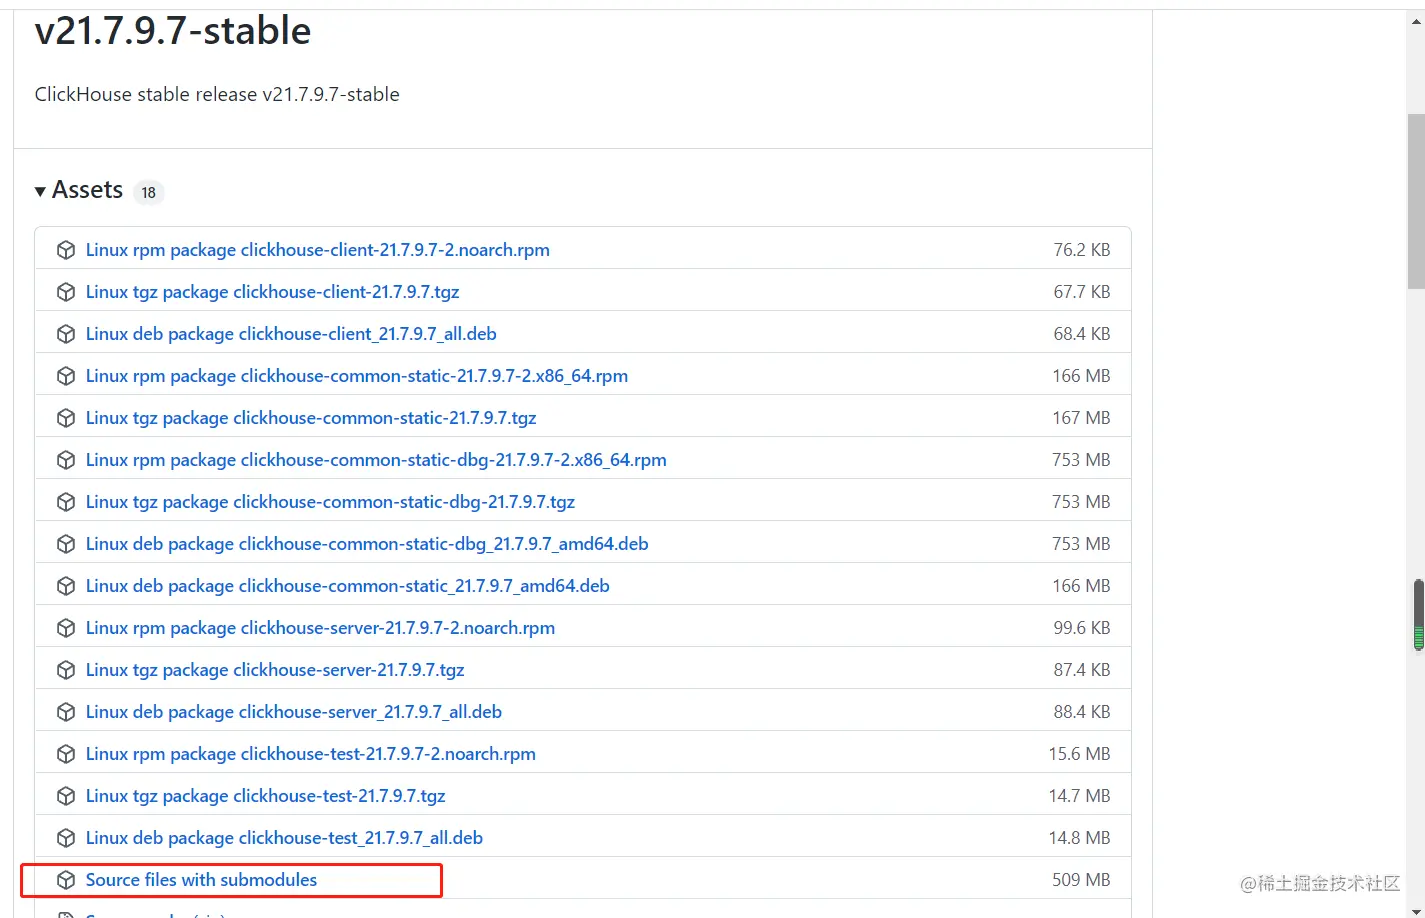Download clickhouse-test-21.7.9.7-2.noarch.rpm package
The height and width of the screenshot is (918, 1425).
310,754
